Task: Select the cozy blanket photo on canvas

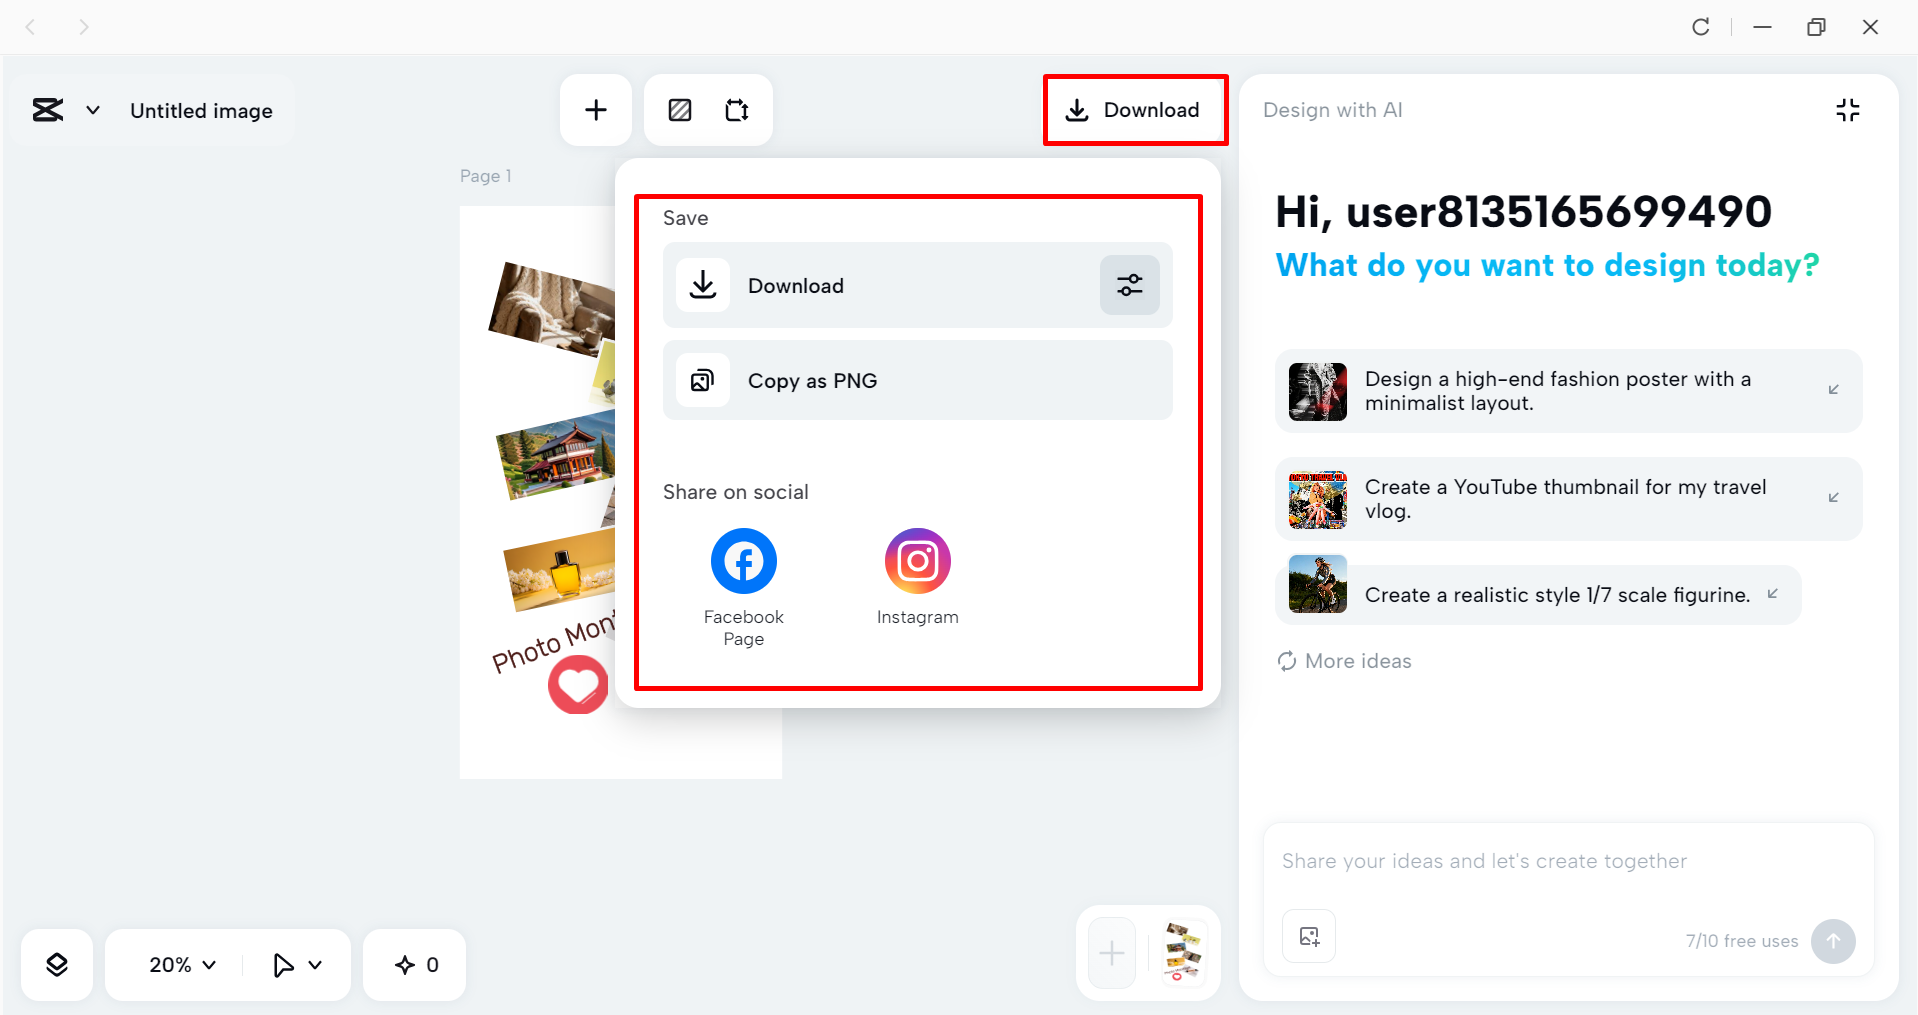Action: pyautogui.click(x=552, y=308)
